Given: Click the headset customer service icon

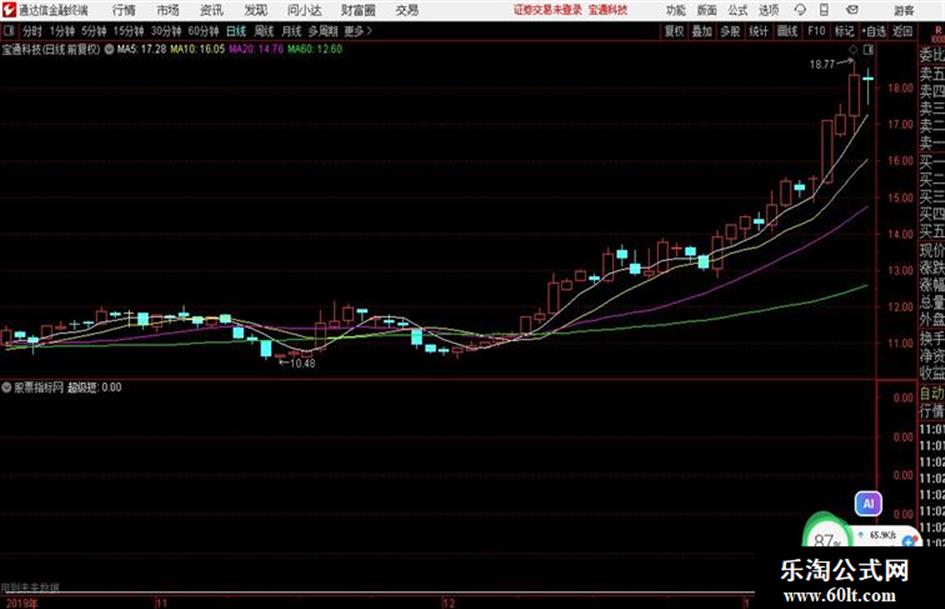Looking at the screenshot, I should click(800, 10).
